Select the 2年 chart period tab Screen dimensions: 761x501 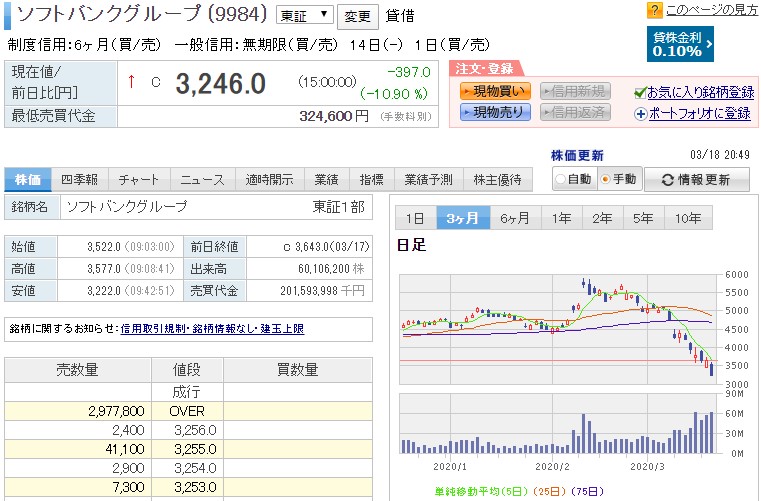point(602,218)
